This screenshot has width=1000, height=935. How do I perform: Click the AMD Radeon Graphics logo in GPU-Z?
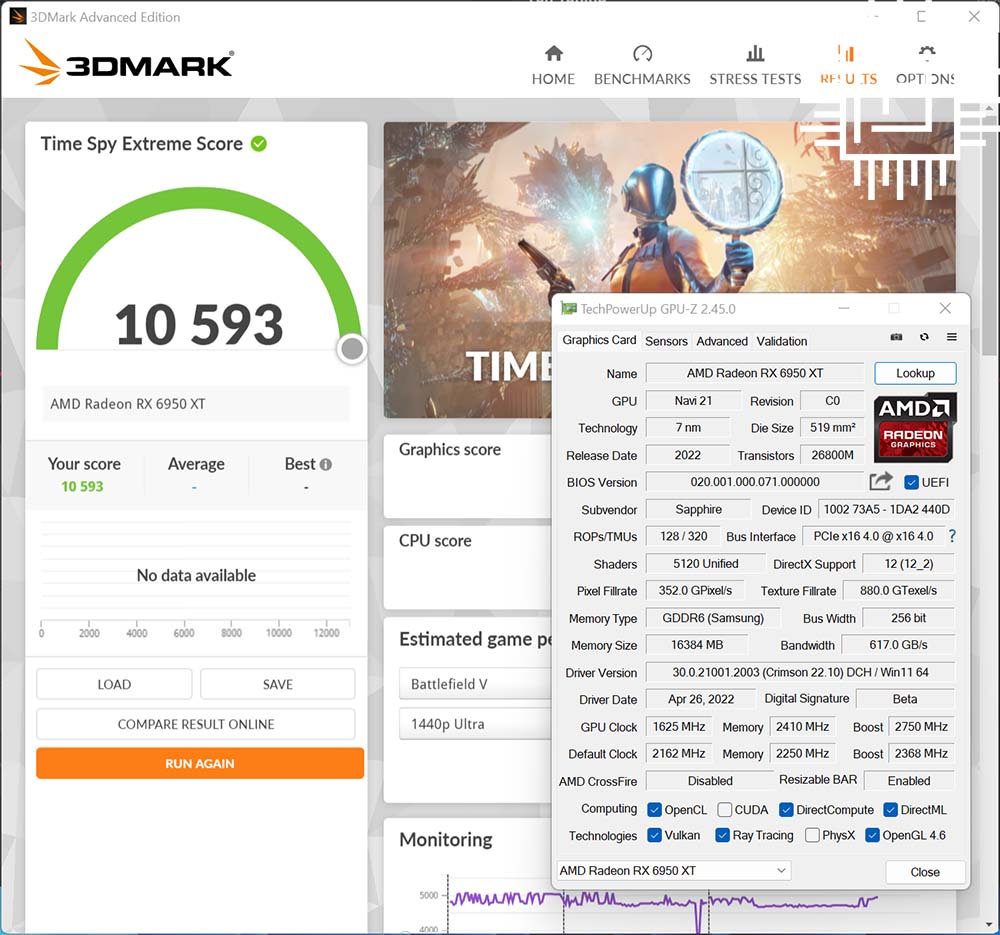[x=915, y=427]
